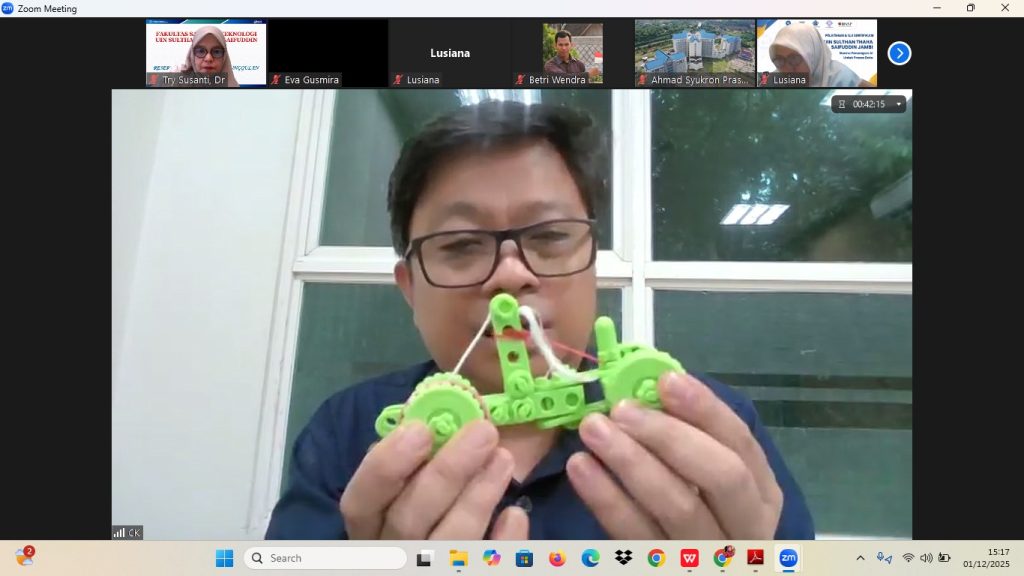Open Microsoft Edge from the taskbar
The height and width of the screenshot is (576, 1024).
[590, 558]
